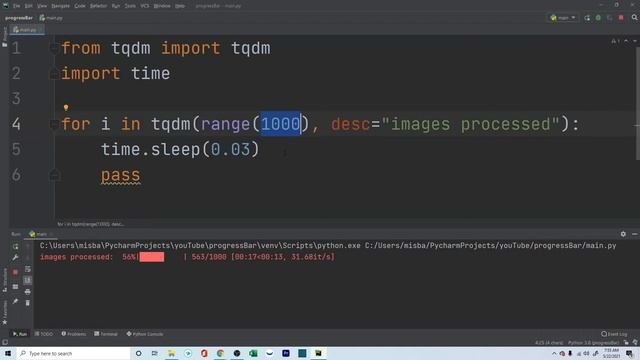The width and height of the screenshot is (640, 360).
Task: Open the Window menu
Action: (162, 6)
